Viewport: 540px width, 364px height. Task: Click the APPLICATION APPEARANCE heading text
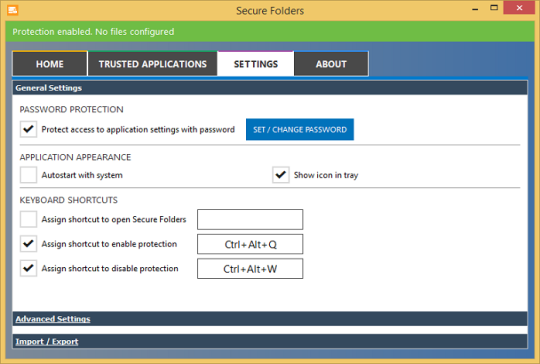pos(75,157)
